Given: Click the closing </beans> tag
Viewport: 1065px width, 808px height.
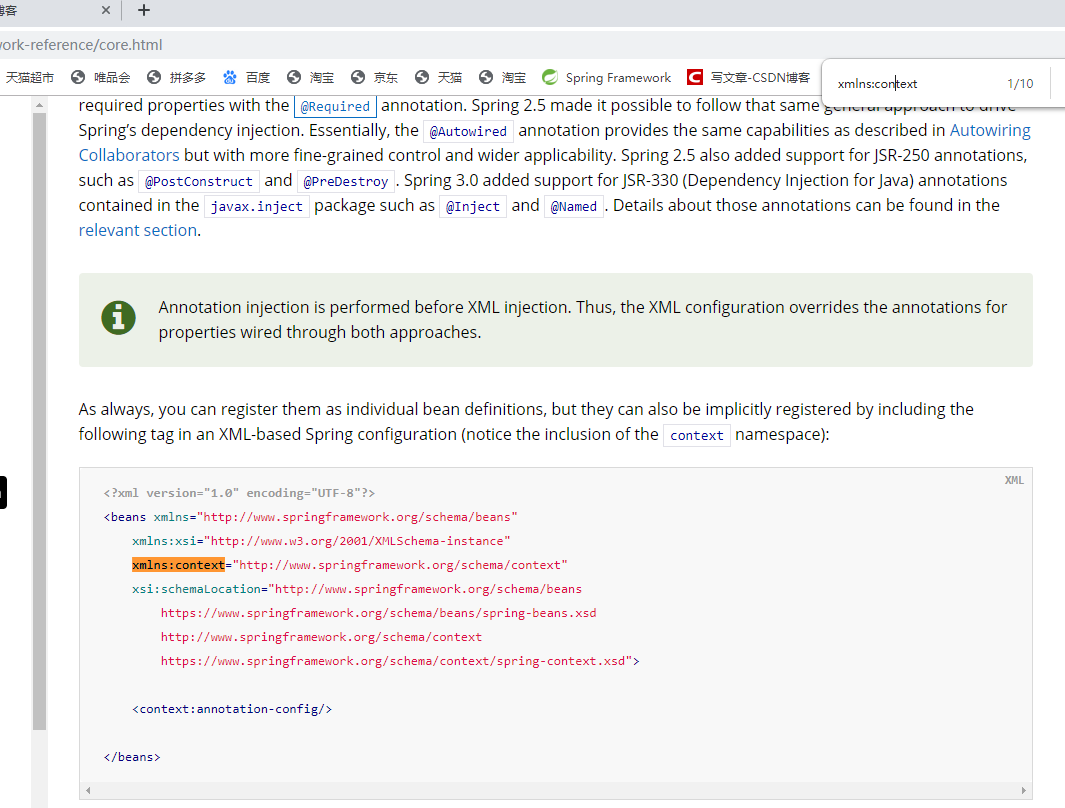Looking at the screenshot, I should 132,757.
